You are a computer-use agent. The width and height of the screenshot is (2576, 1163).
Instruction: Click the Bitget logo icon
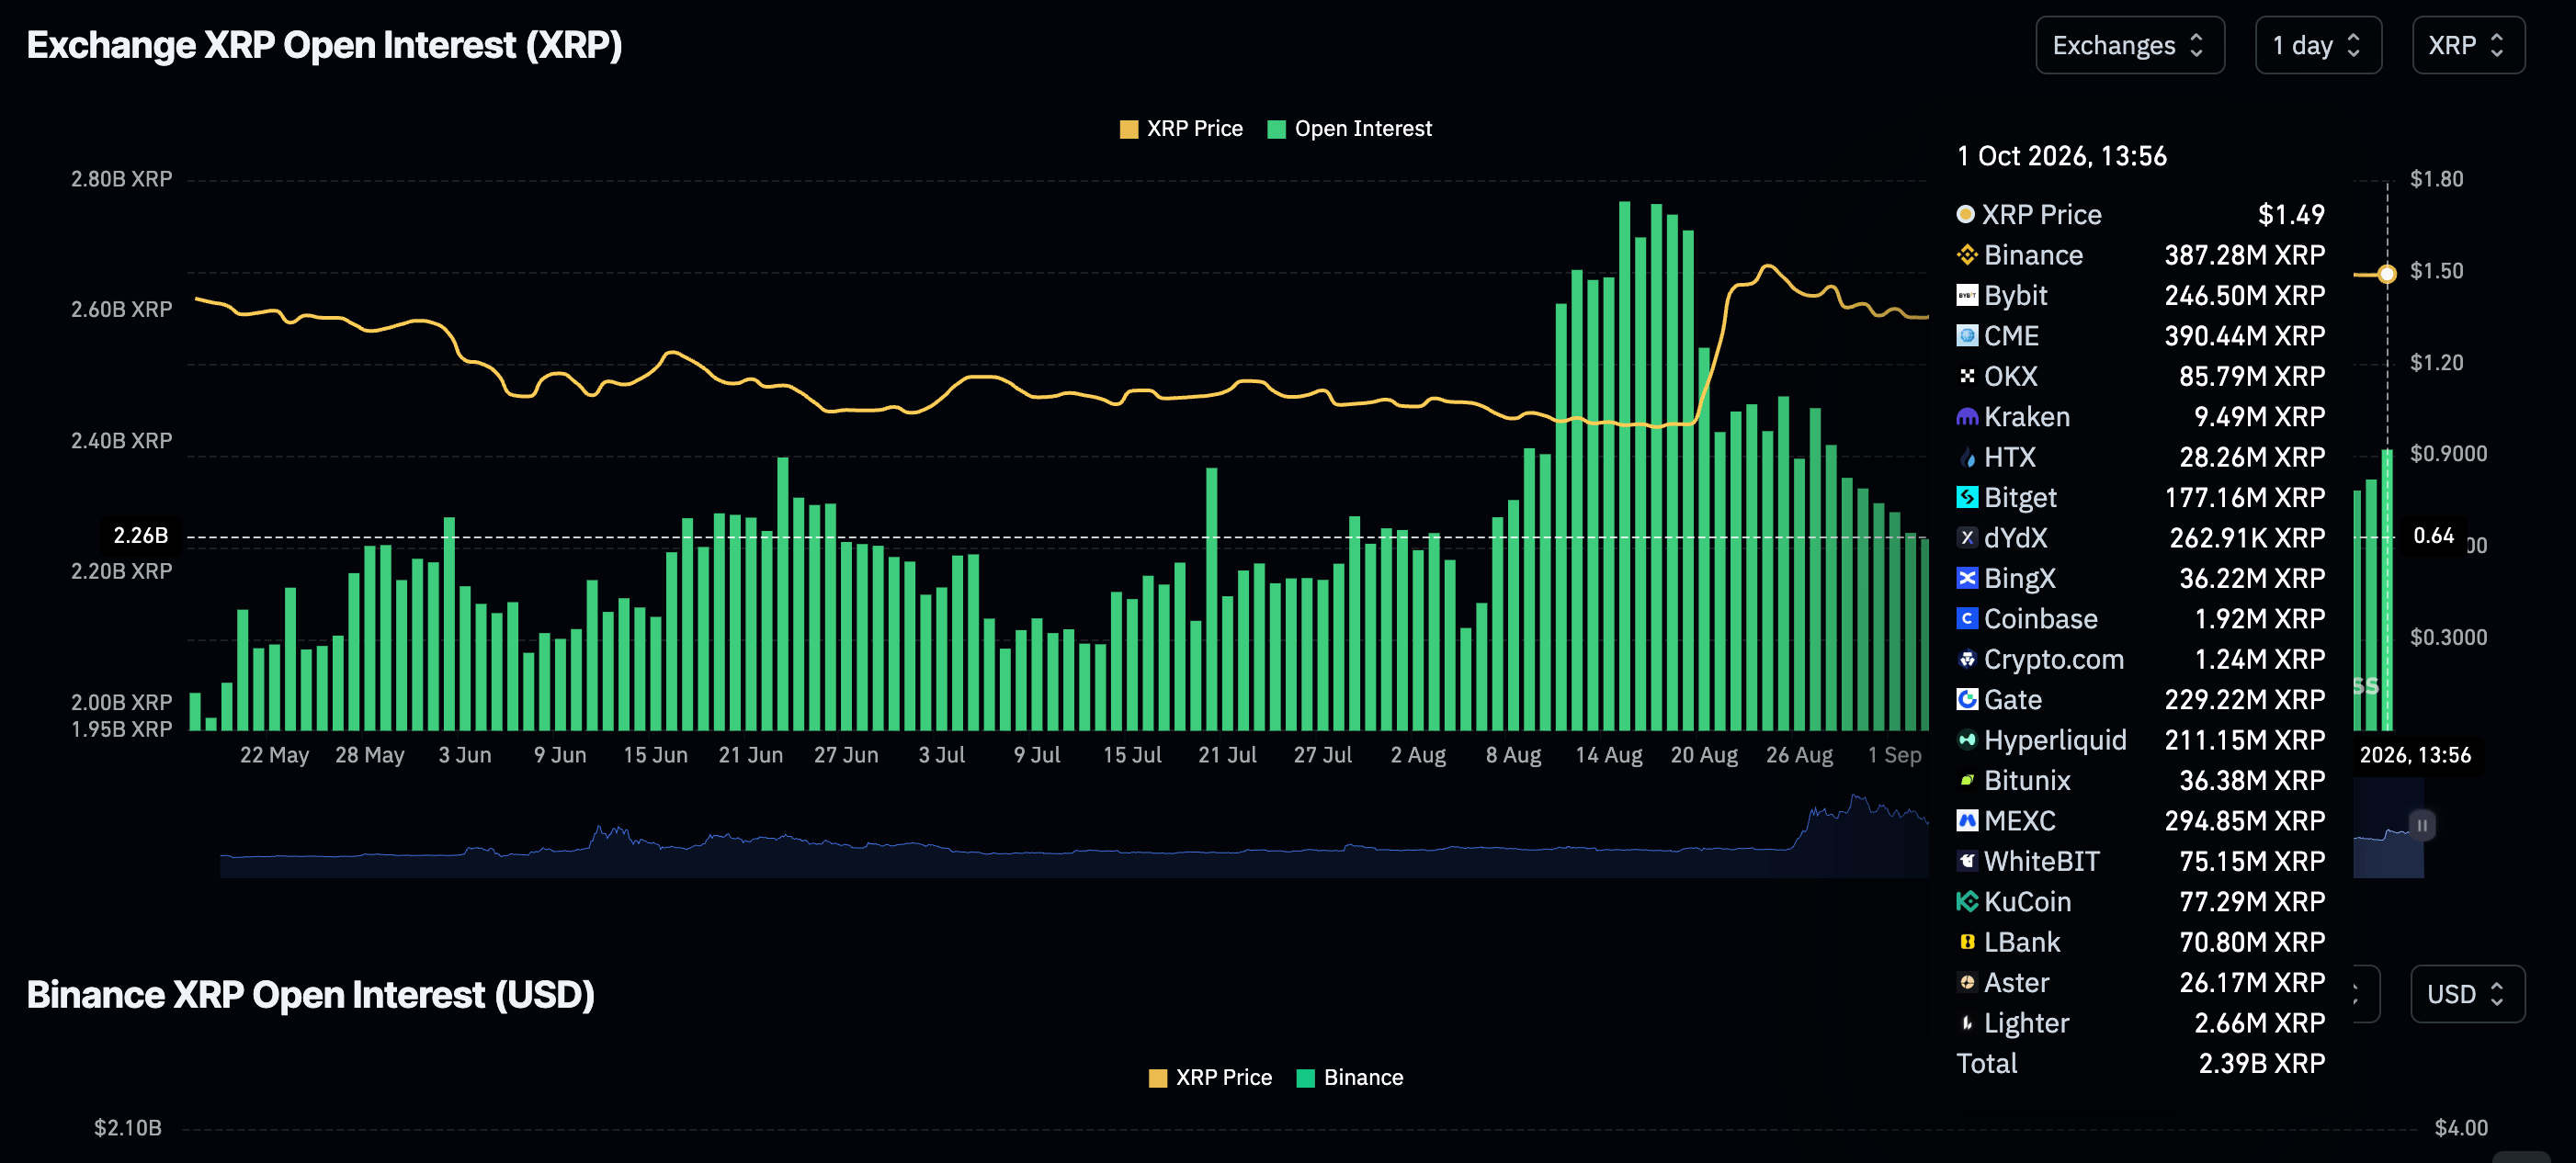click(1966, 497)
